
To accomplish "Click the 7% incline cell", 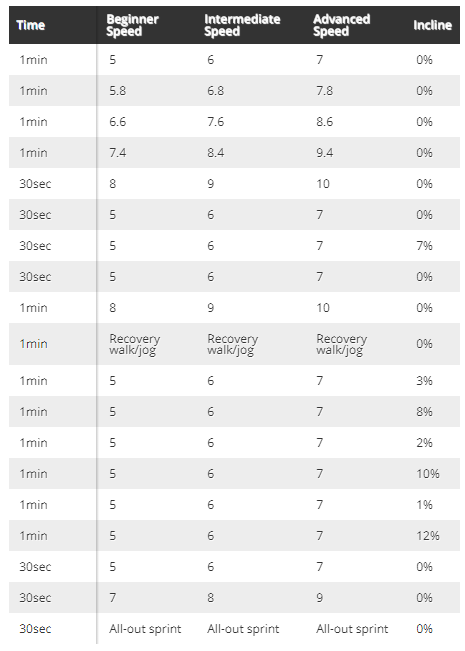I will pos(424,246).
